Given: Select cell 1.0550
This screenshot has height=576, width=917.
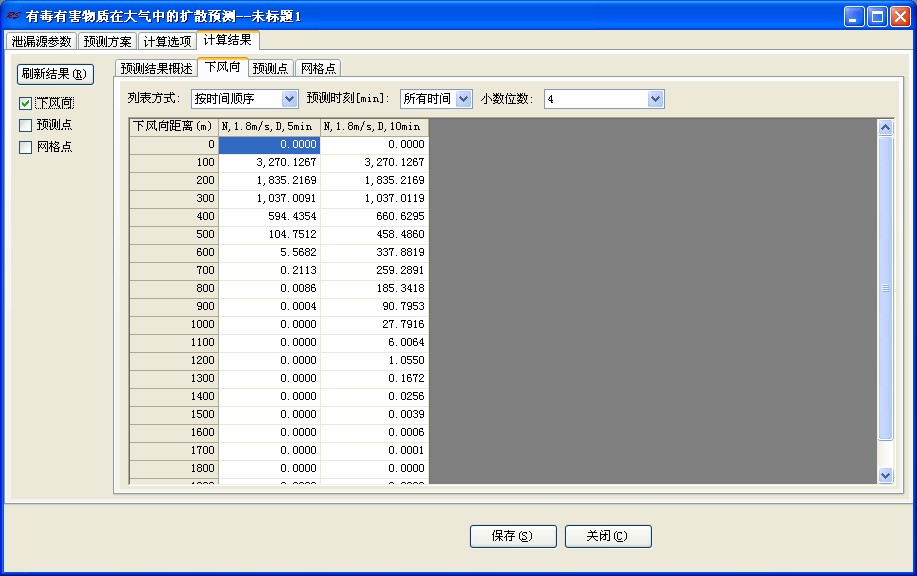Looking at the screenshot, I should click(x=374, y=360).
